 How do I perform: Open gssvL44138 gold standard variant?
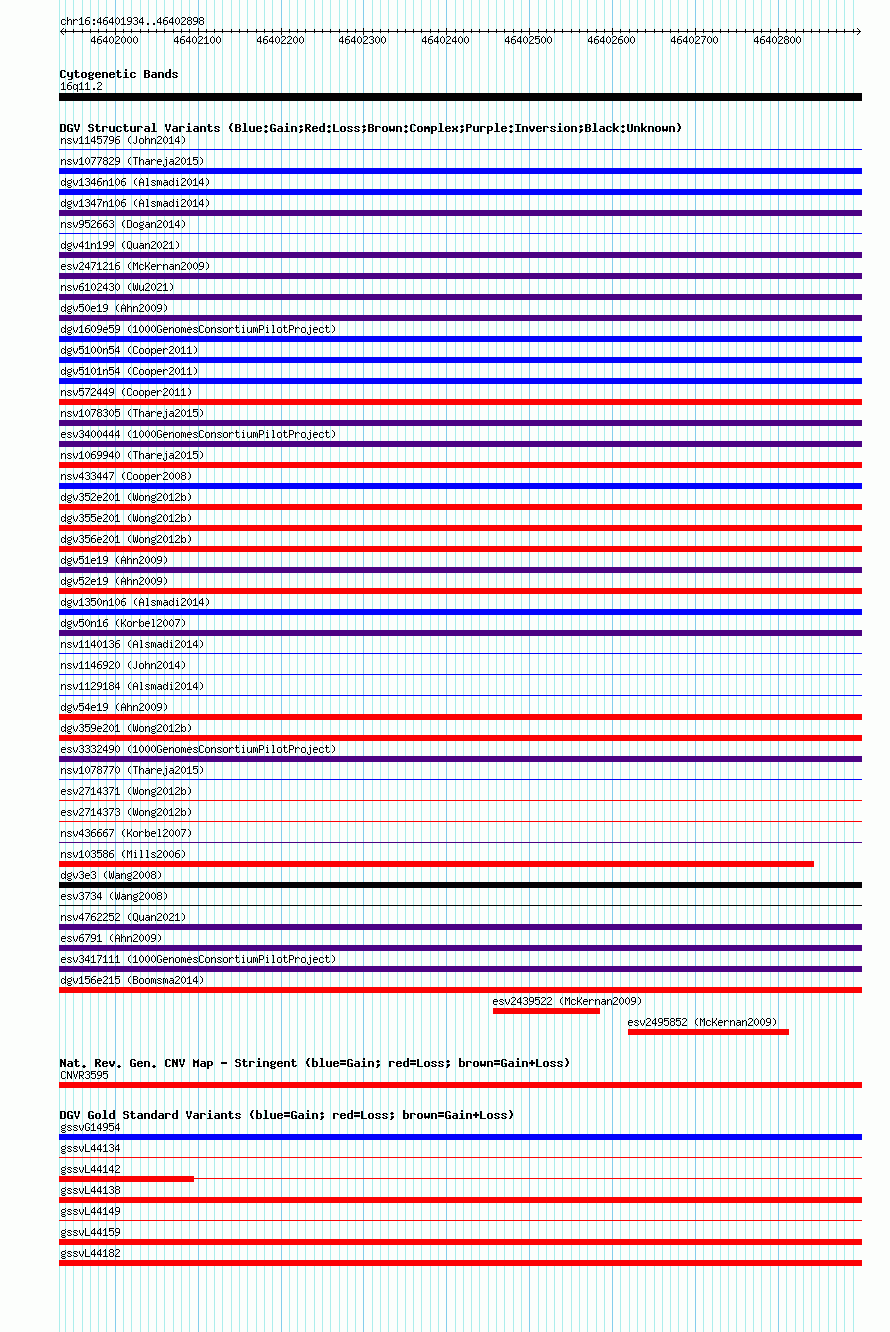coord(460,1200)
